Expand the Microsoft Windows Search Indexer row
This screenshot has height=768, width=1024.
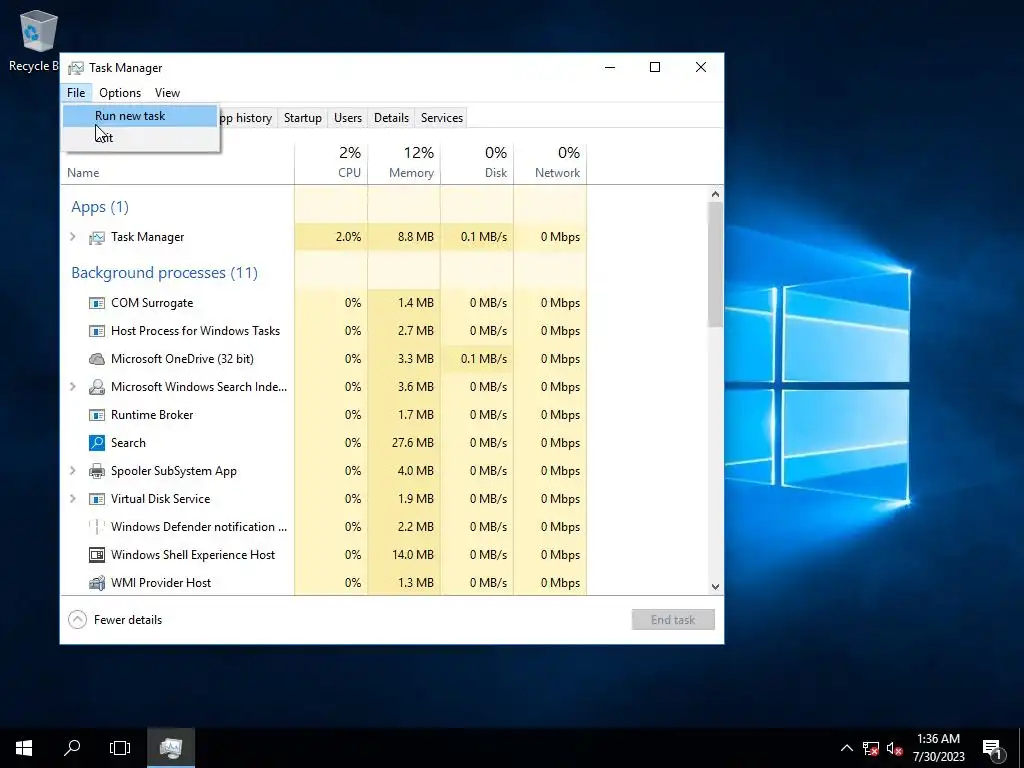tap(73, 387)
